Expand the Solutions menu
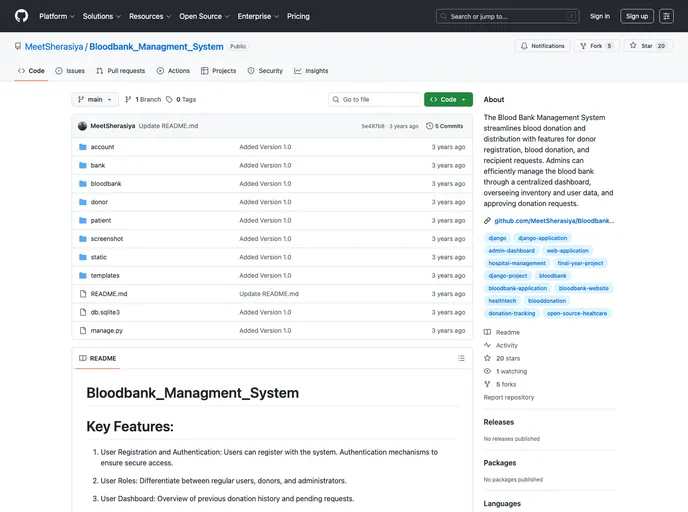Screen dimensions: 688x512 (x=101, y=16)
